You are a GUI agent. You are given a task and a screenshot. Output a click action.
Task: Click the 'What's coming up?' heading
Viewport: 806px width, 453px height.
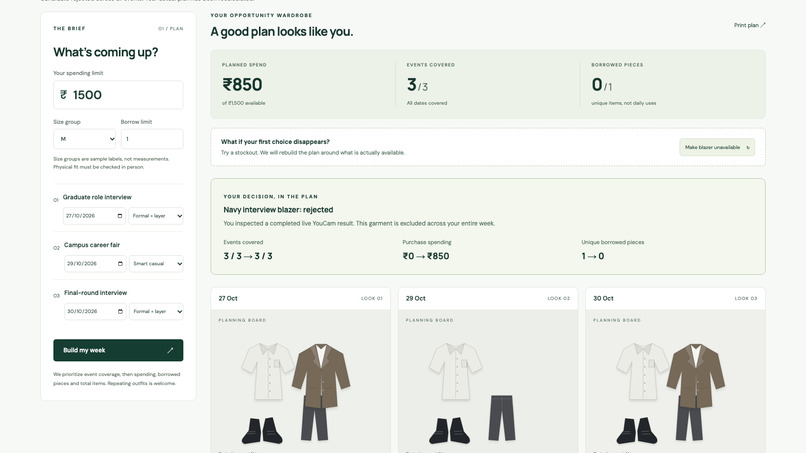coord(106,52)
